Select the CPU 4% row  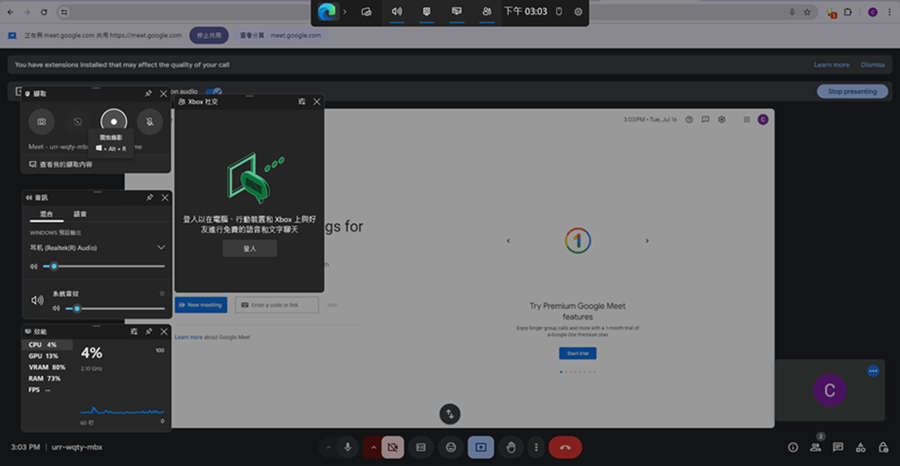tap(47, 345)
